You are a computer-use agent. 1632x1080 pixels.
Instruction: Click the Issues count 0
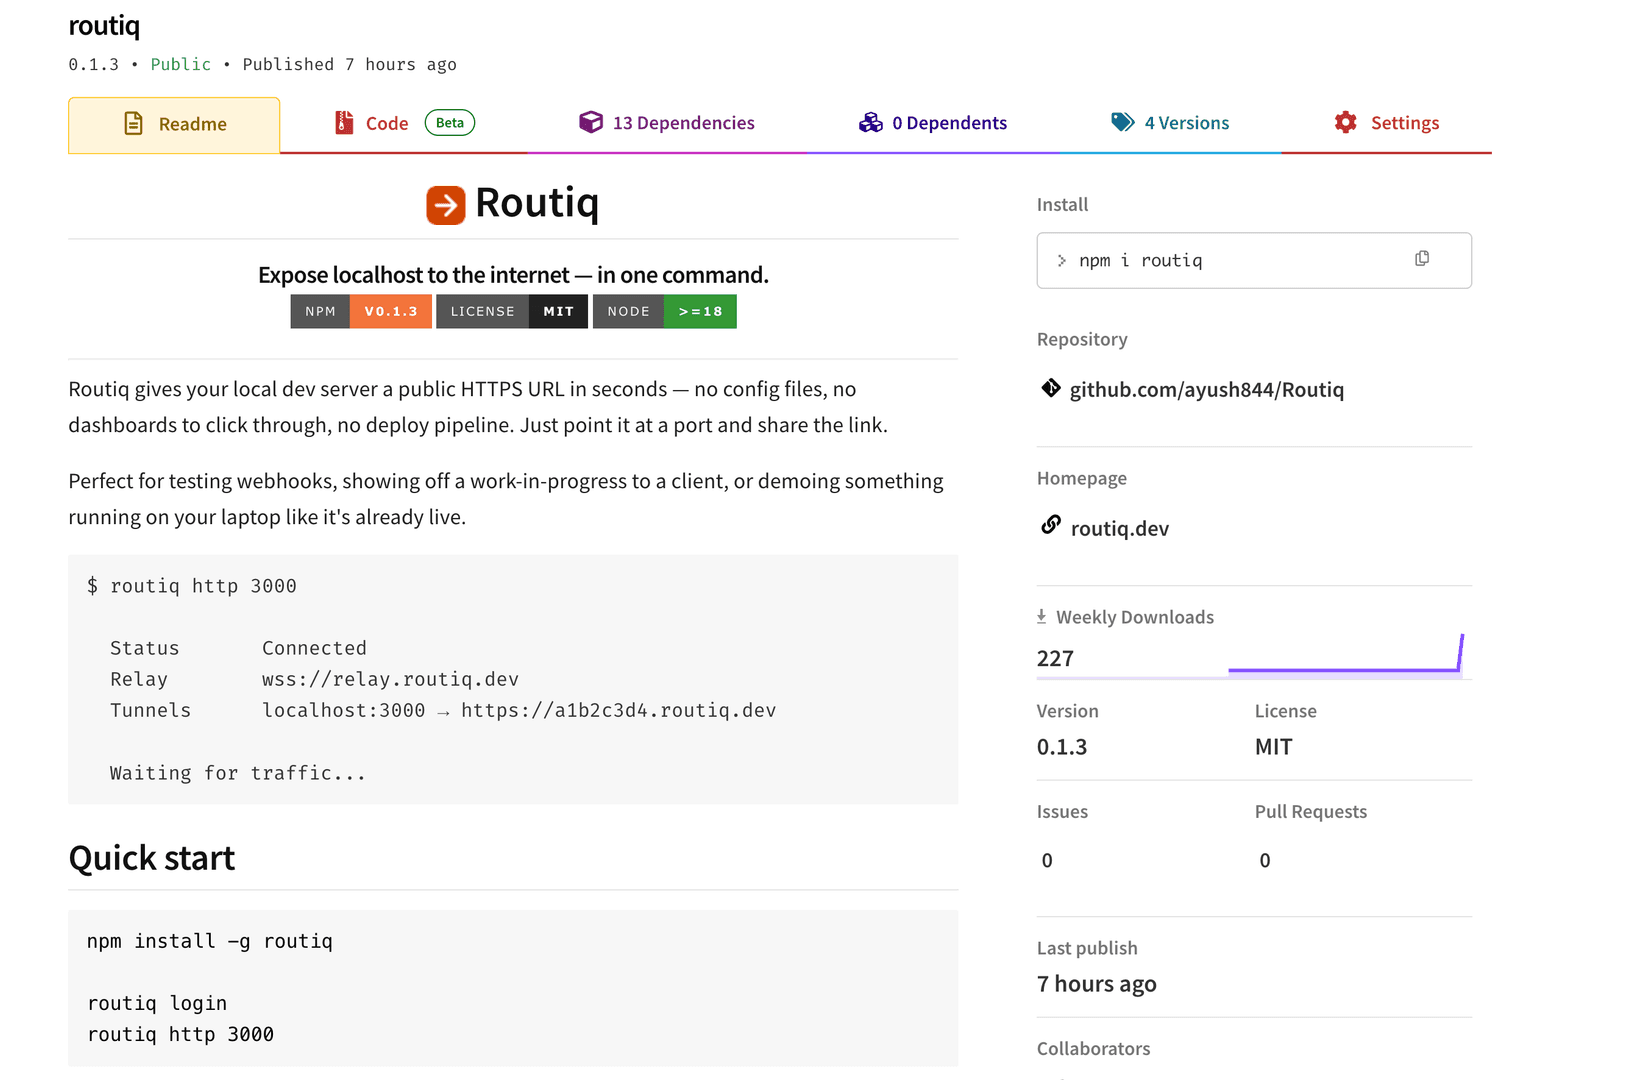click(1047, 860)
